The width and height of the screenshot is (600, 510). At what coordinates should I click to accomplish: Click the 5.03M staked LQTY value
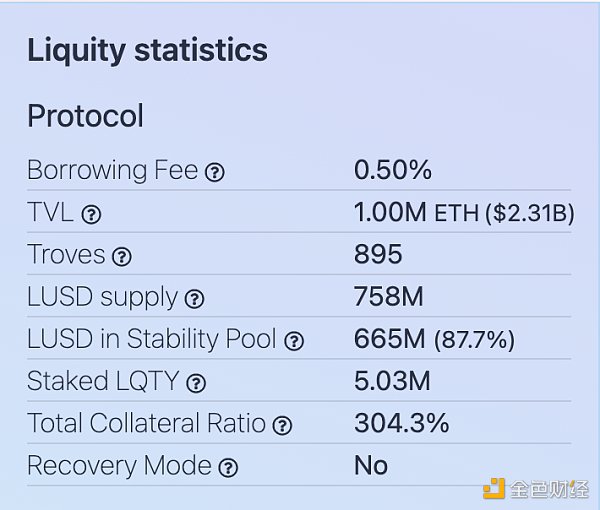(392, 382)
